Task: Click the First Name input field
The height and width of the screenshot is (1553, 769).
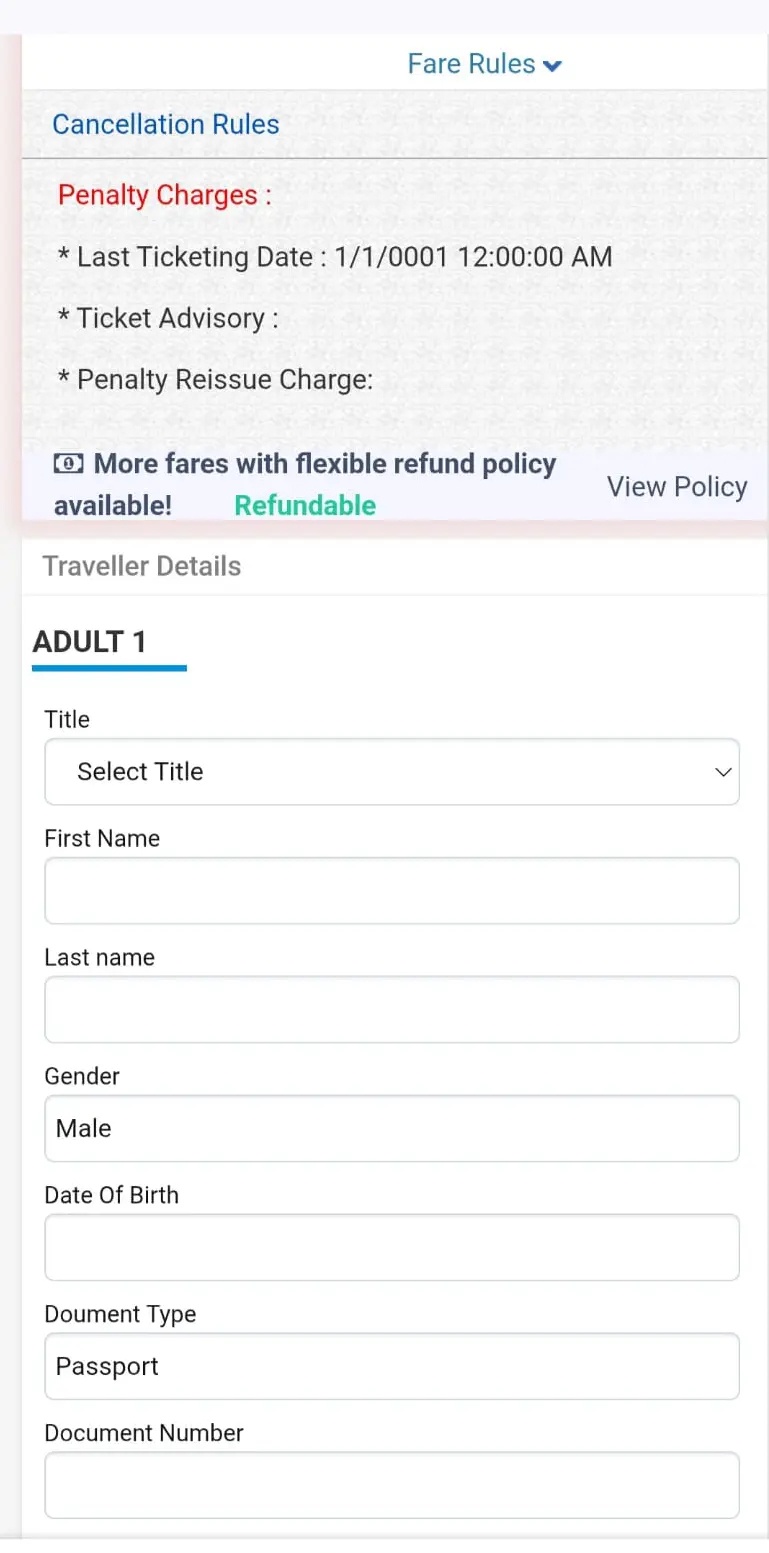Action: point(392,890)
